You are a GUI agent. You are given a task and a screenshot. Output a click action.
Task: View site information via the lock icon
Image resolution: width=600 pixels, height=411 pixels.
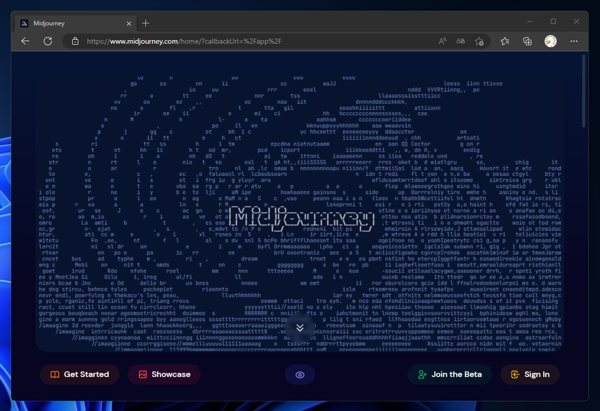(x=75, y=41)
